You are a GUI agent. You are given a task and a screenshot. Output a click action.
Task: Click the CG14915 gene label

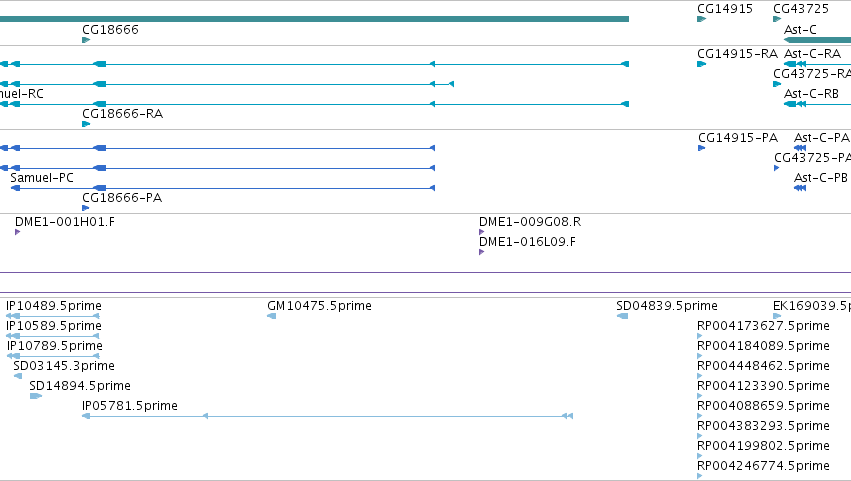click(725, 9)
